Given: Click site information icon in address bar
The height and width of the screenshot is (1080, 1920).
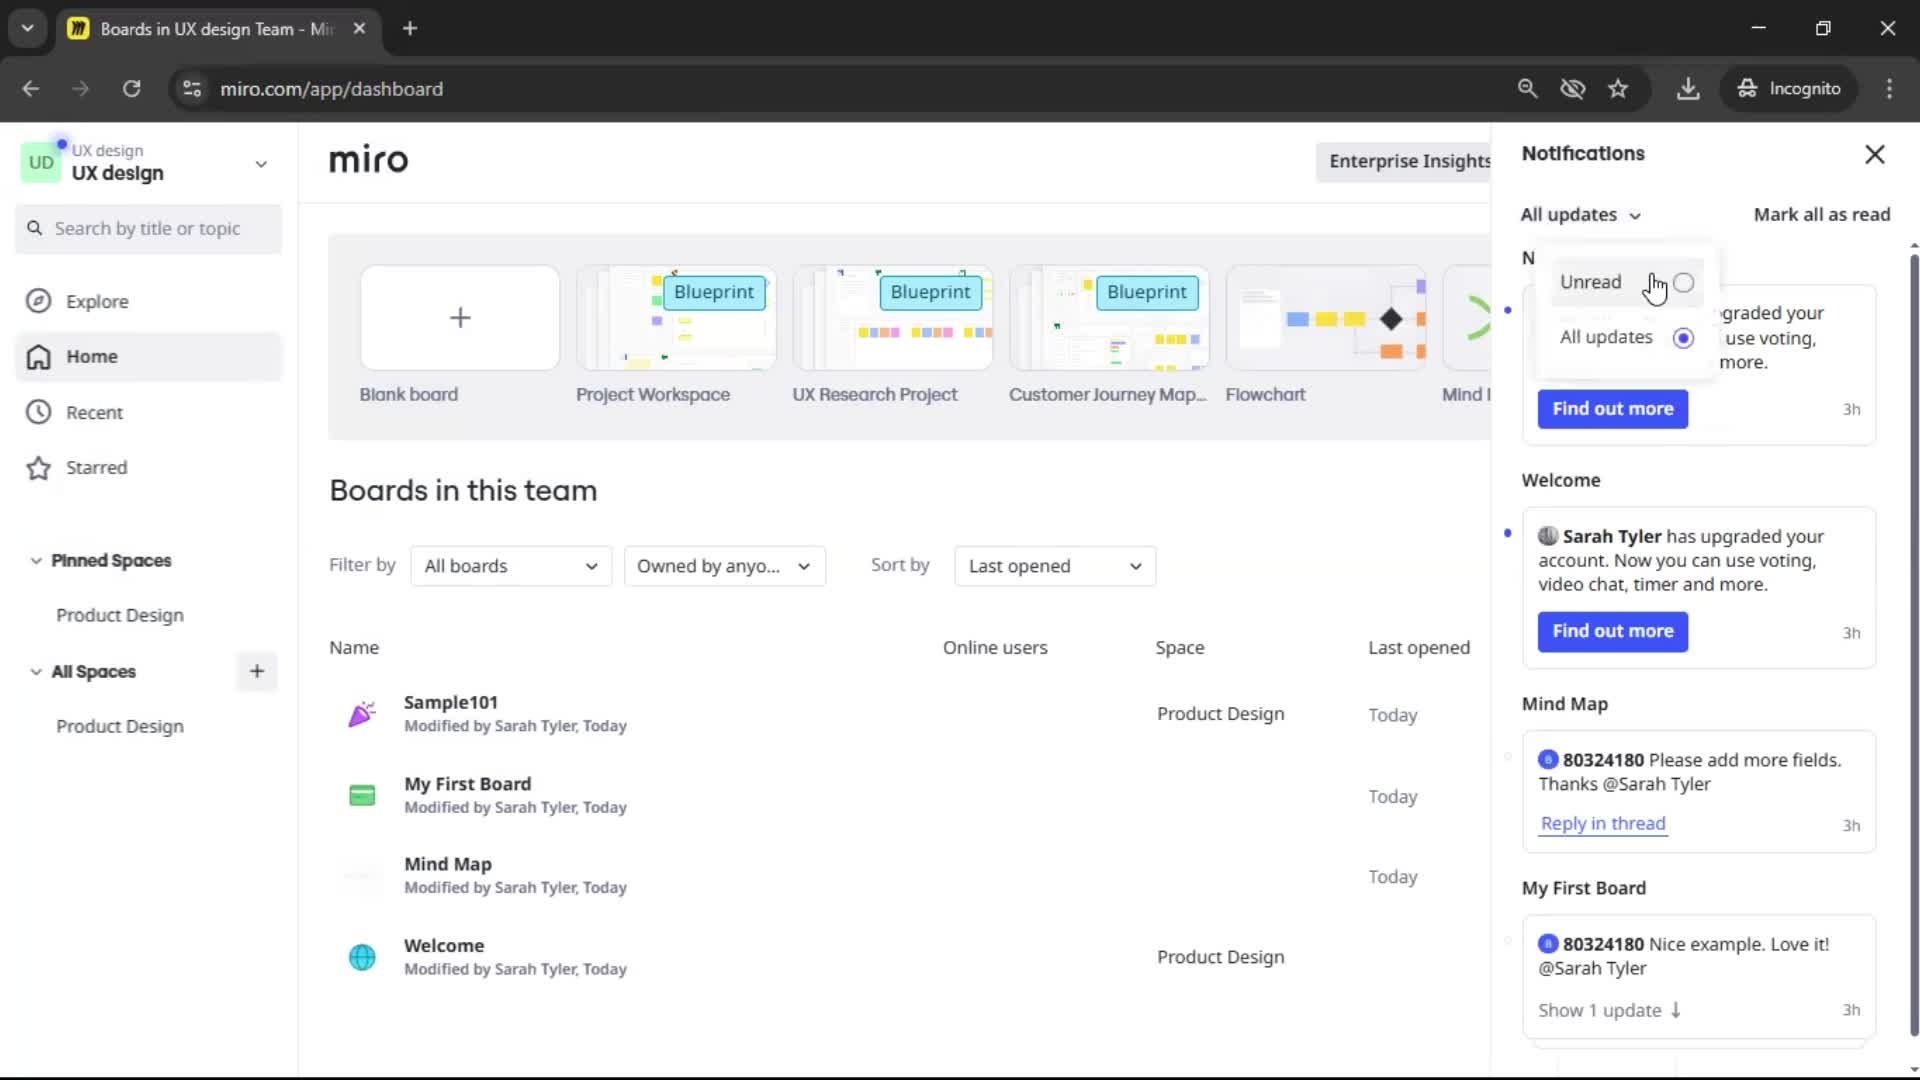Looking at the screenshot, I should (x=192, y=89).
